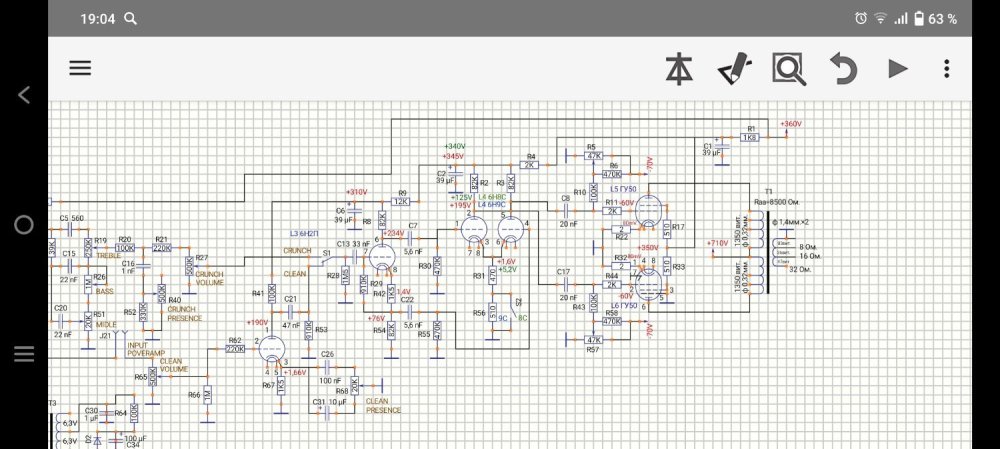The height and width of the screenshot is (449, 1000).
Task: Select the pencil edit tool
Action: tap(735, 69)
